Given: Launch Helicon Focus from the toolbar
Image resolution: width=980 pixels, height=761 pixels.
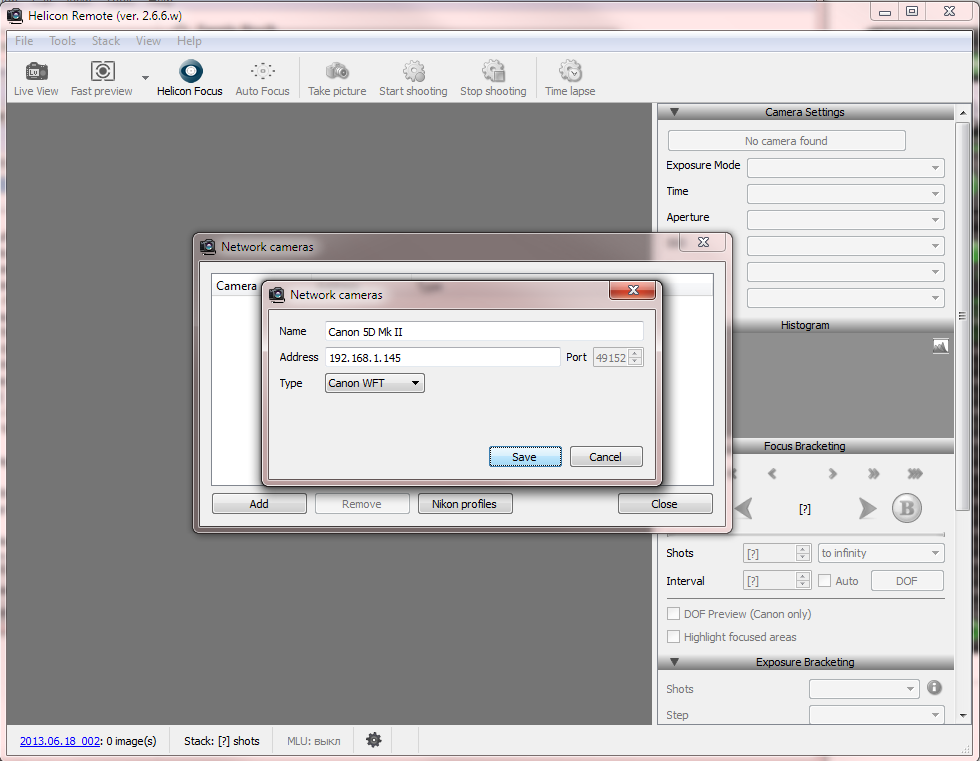Looking at the screenshot, I should coord(190,78).
